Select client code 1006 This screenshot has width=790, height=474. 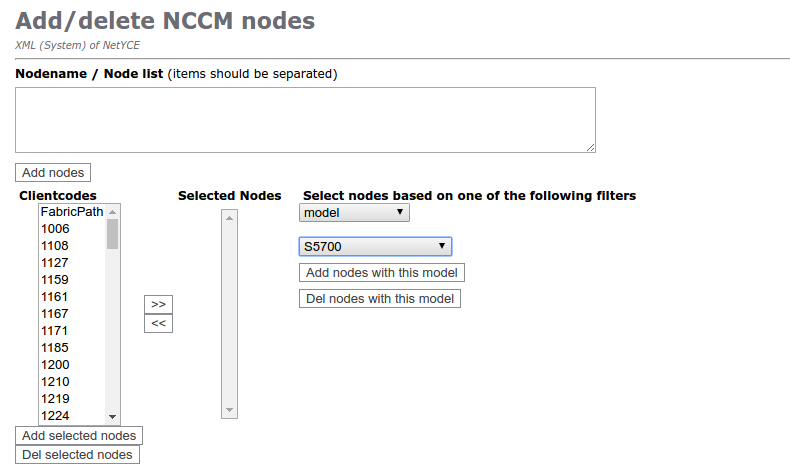click(x=55, y=229)
